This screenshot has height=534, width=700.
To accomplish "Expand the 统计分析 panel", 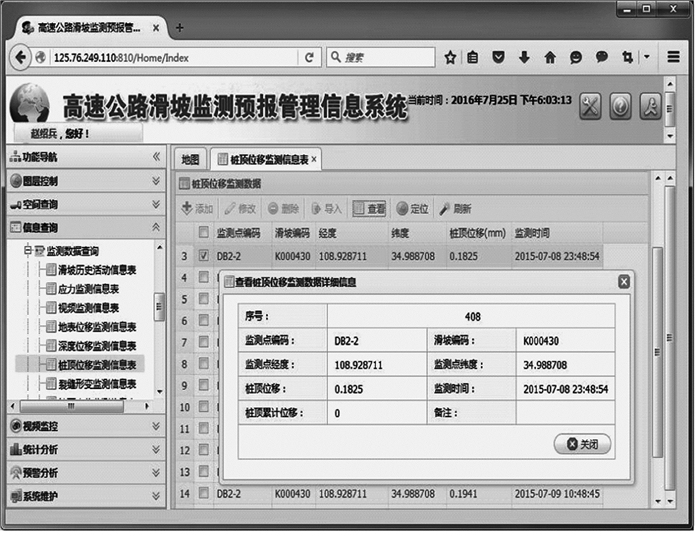I will (x=84, y=449).
